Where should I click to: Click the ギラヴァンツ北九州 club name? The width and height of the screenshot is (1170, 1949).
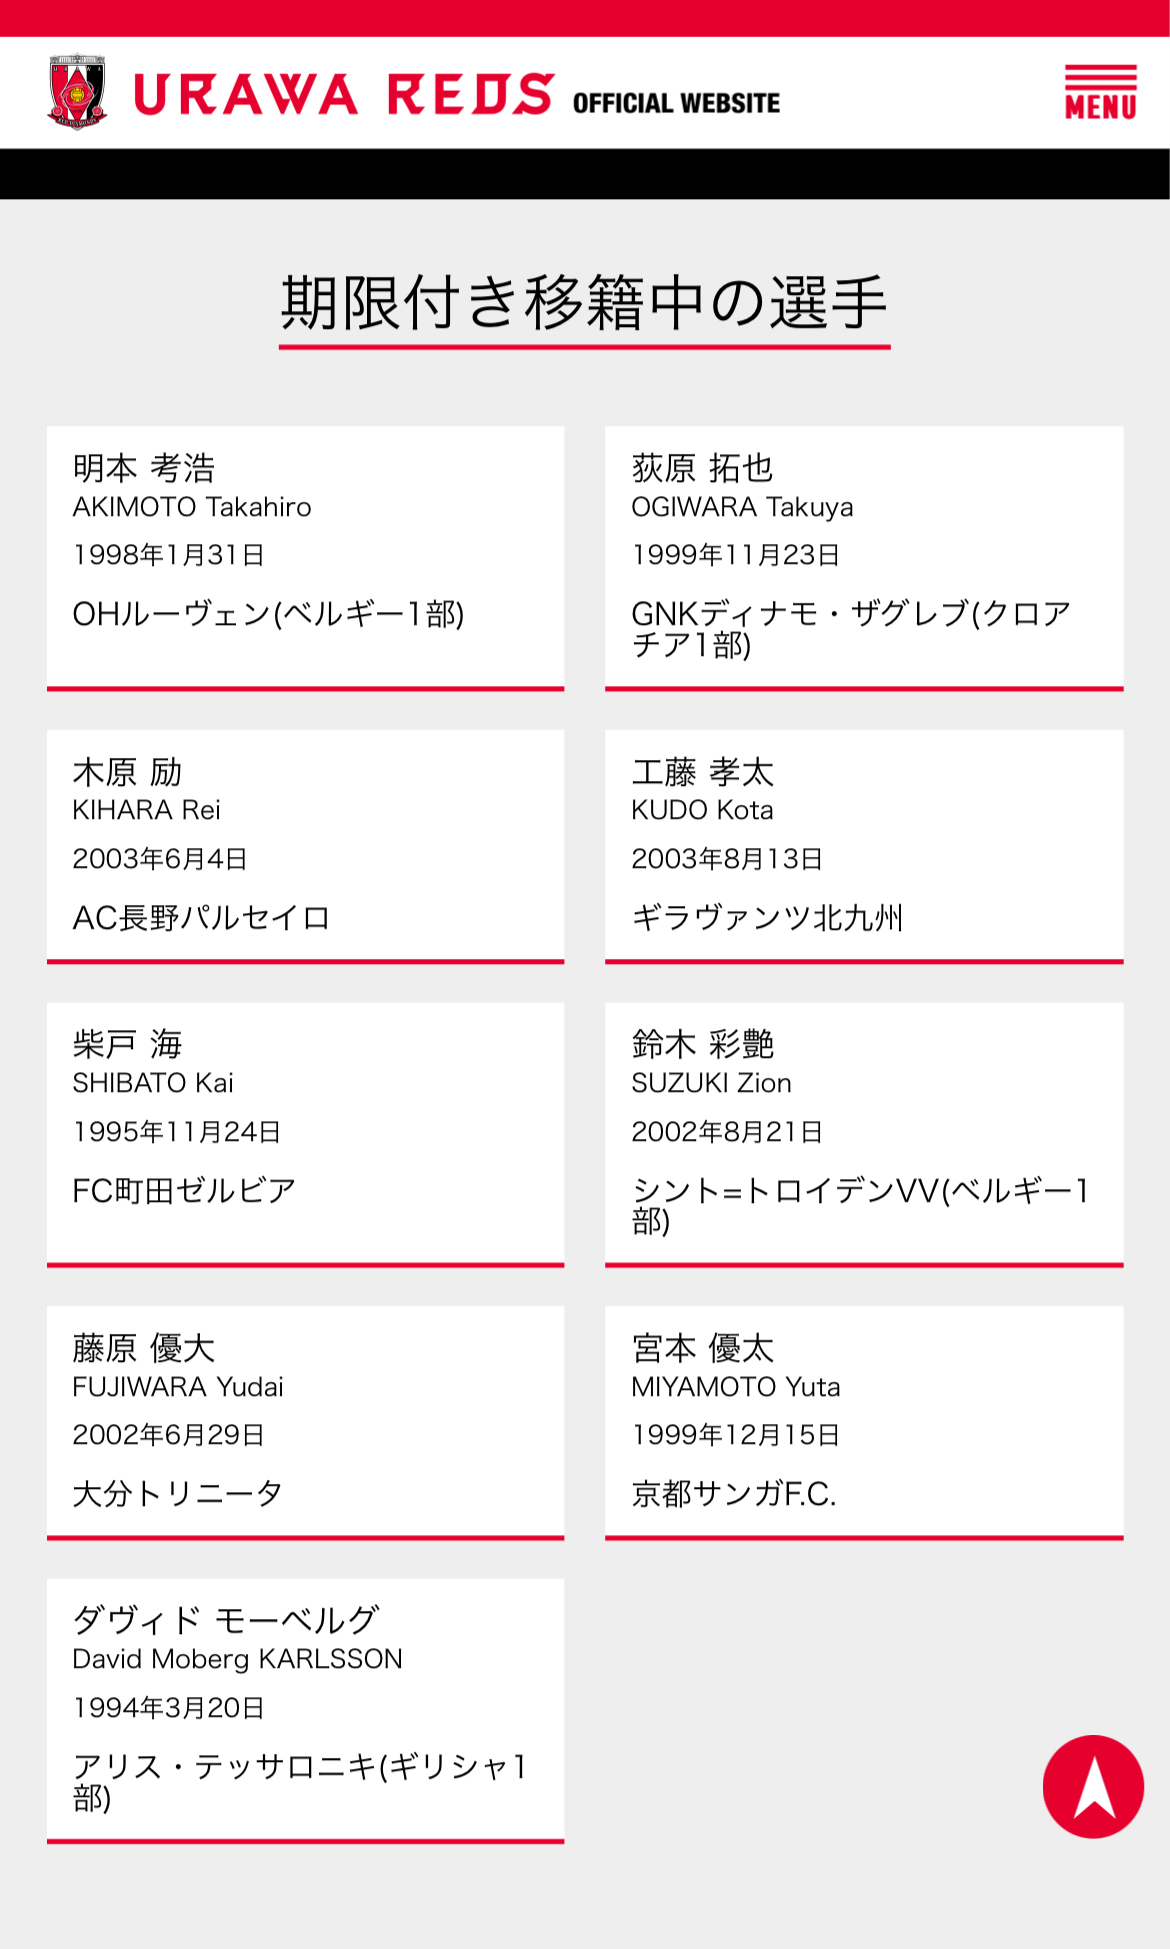coord(767,917)
